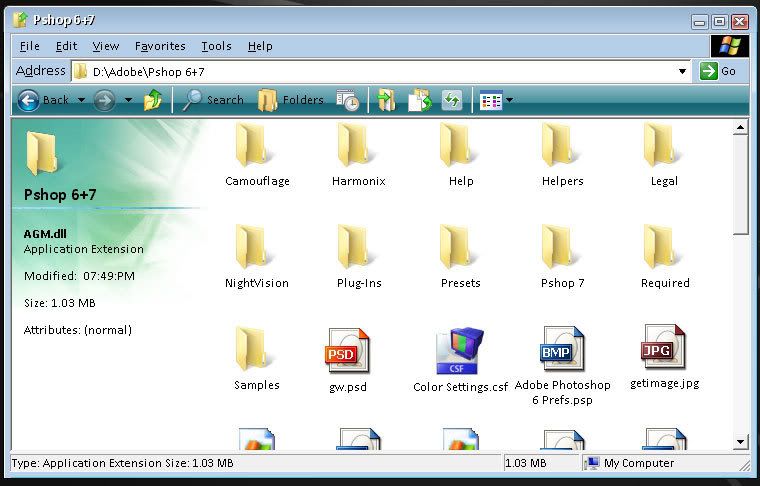The image size is (760, 486).
Task: Click the scrollbar down arrow
Action: click(x=740, y=441)
